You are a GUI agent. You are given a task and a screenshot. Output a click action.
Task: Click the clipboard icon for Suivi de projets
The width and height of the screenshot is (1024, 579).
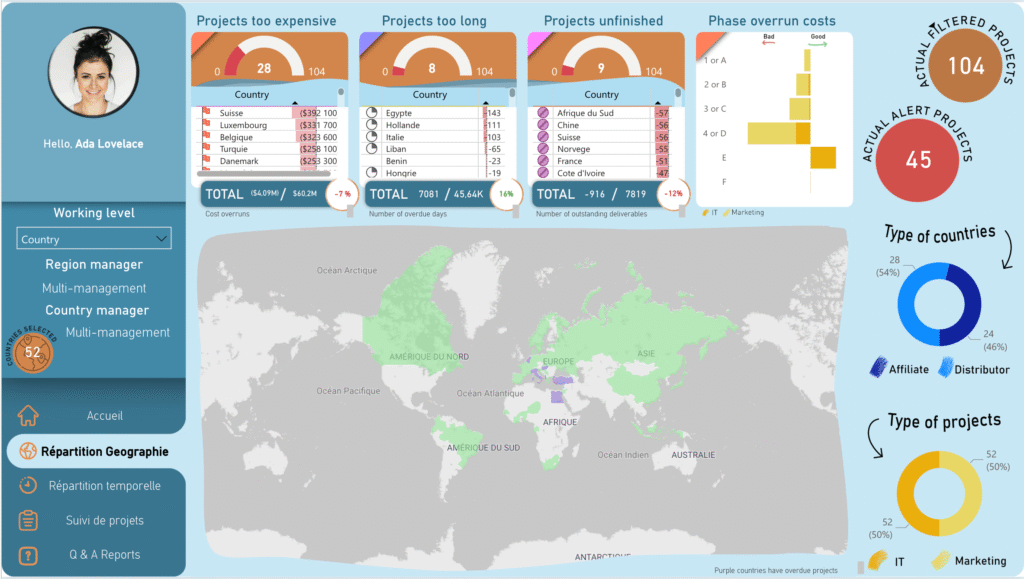coord(28,520)
